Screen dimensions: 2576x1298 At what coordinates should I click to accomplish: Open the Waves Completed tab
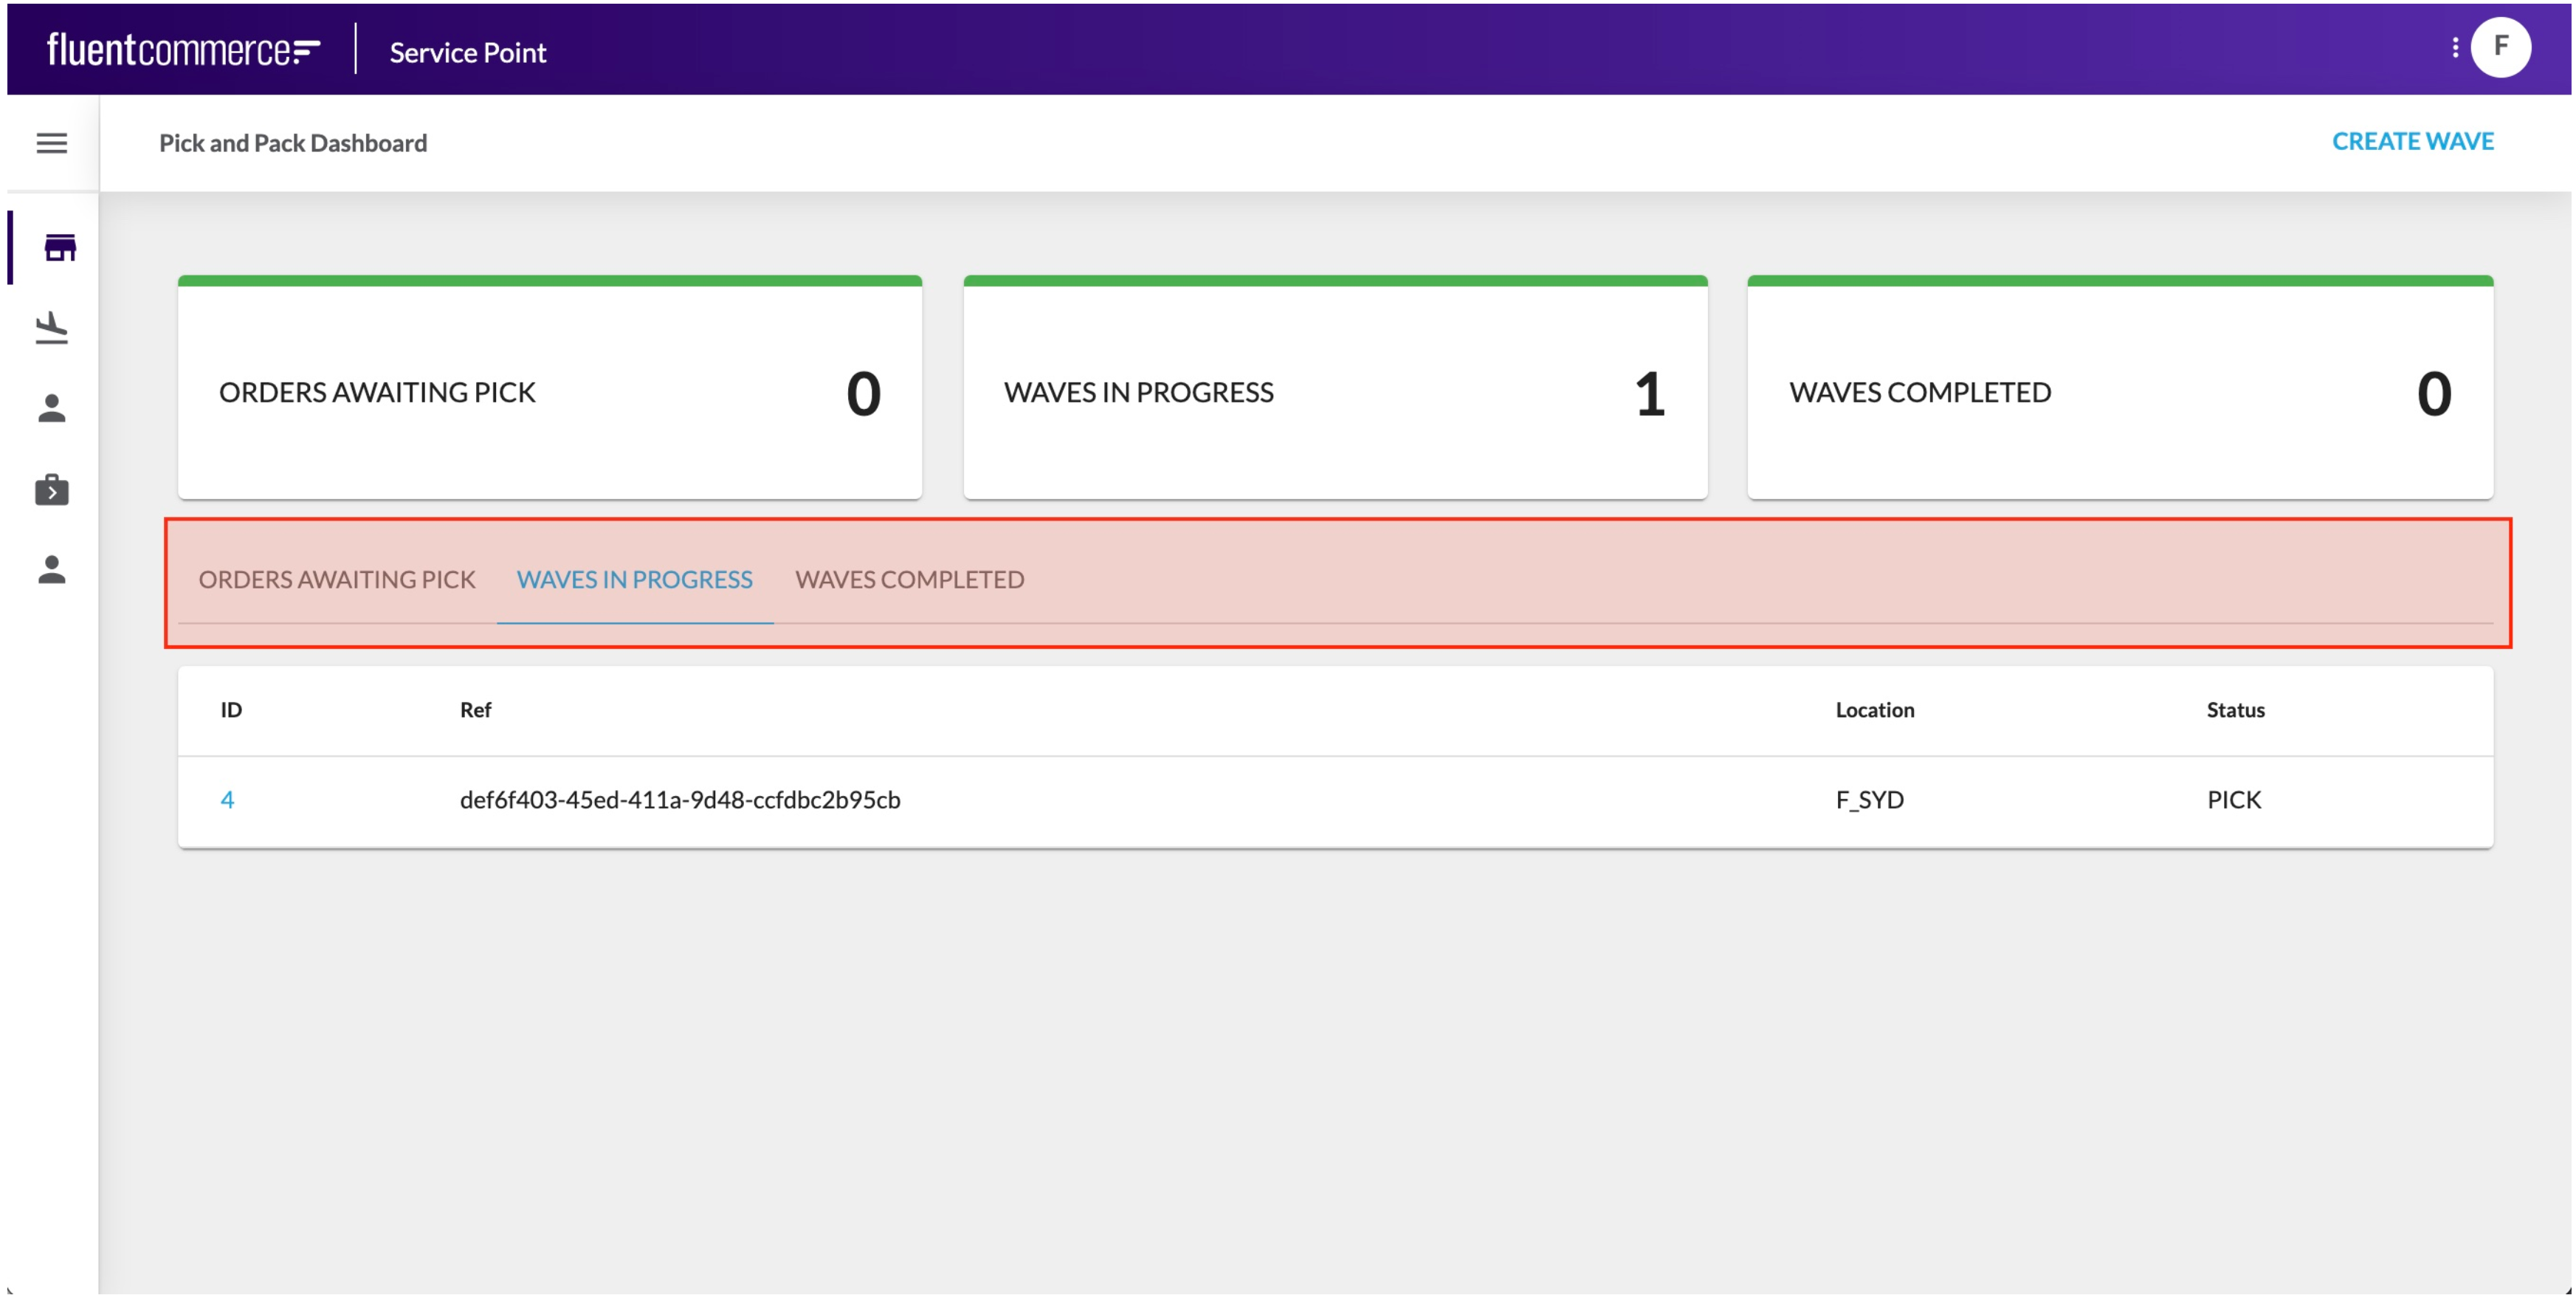pos(909,579)
